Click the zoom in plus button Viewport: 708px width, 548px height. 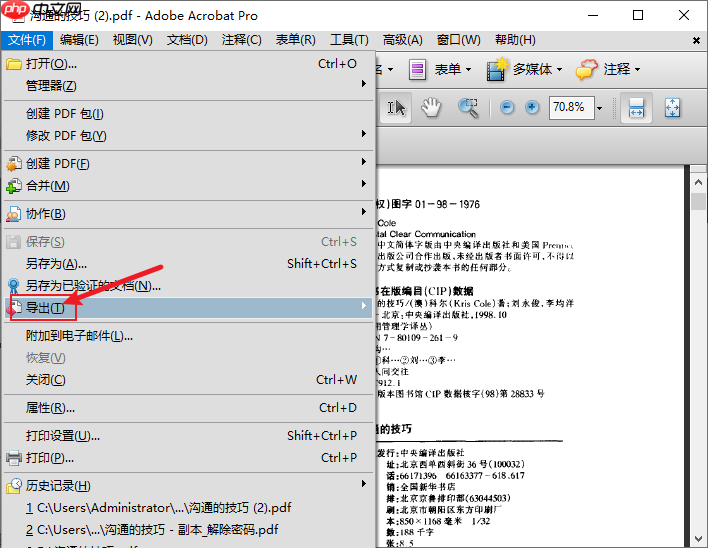point(532,107)
